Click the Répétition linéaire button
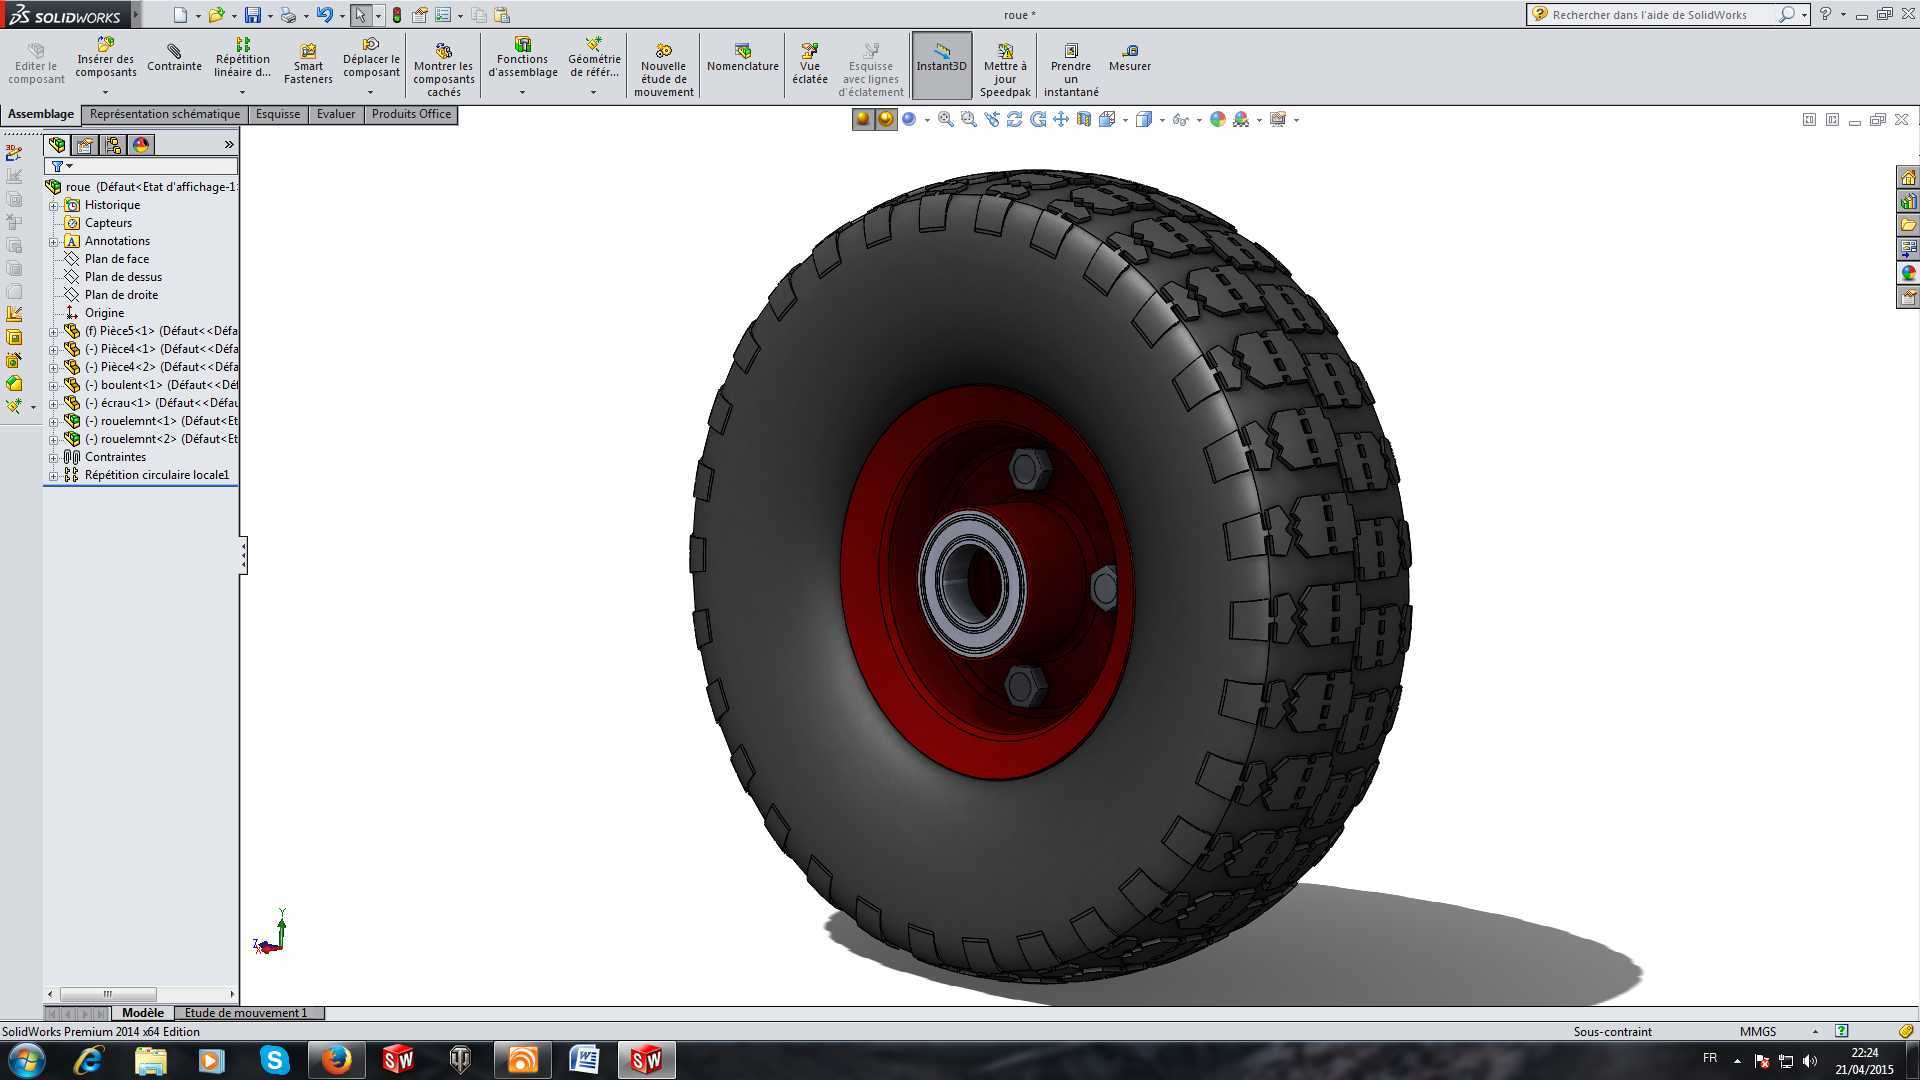The width and height of the screenshot is (1920, 1080). 242,58
